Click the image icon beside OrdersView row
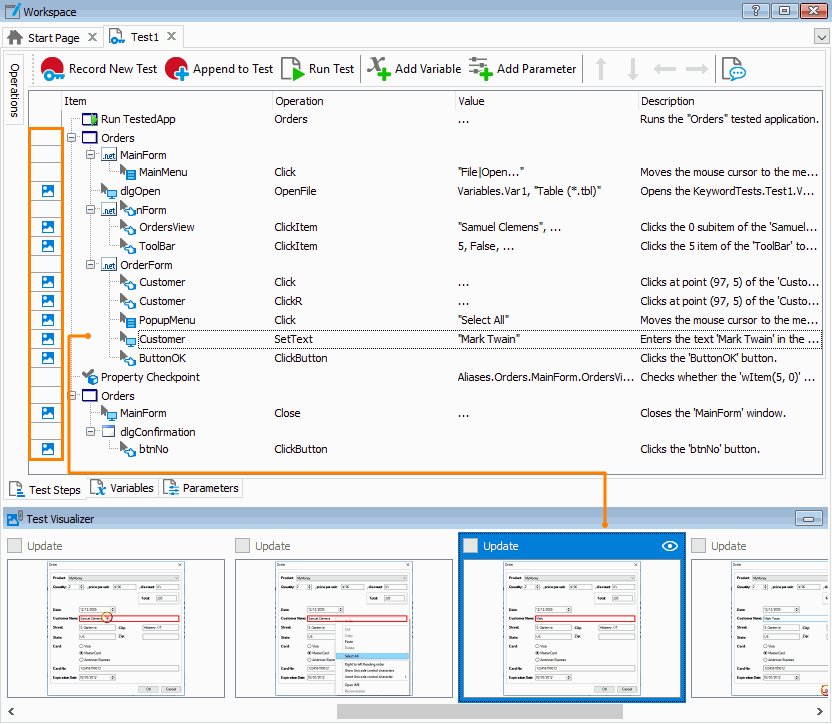The width and height of the screenshot is (832, 724). pos(48,227)
